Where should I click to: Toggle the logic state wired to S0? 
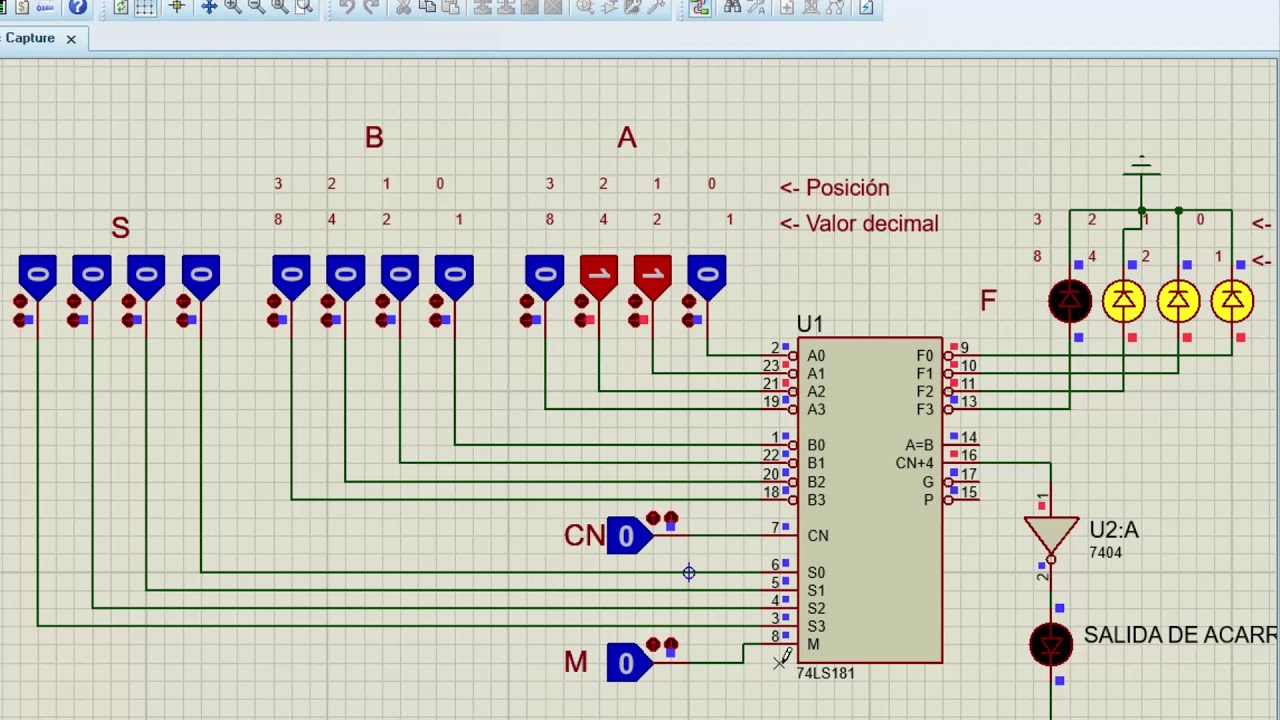pyautogui.click(x=201, y=277)
